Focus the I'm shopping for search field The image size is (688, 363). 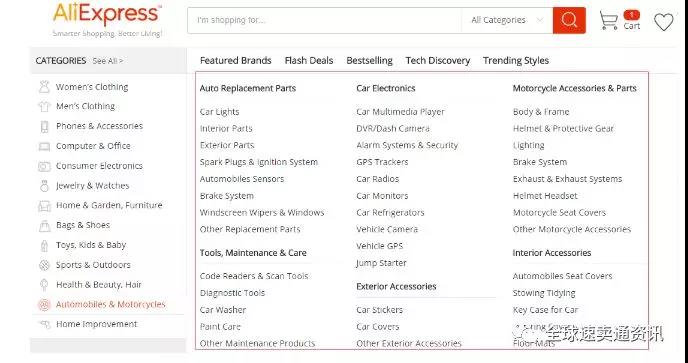pyautogui.click(x=325, y=20)
